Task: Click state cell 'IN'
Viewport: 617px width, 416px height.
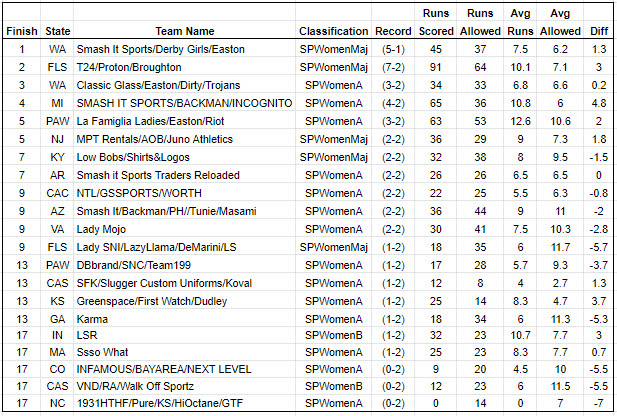Action: click(57, 335)
